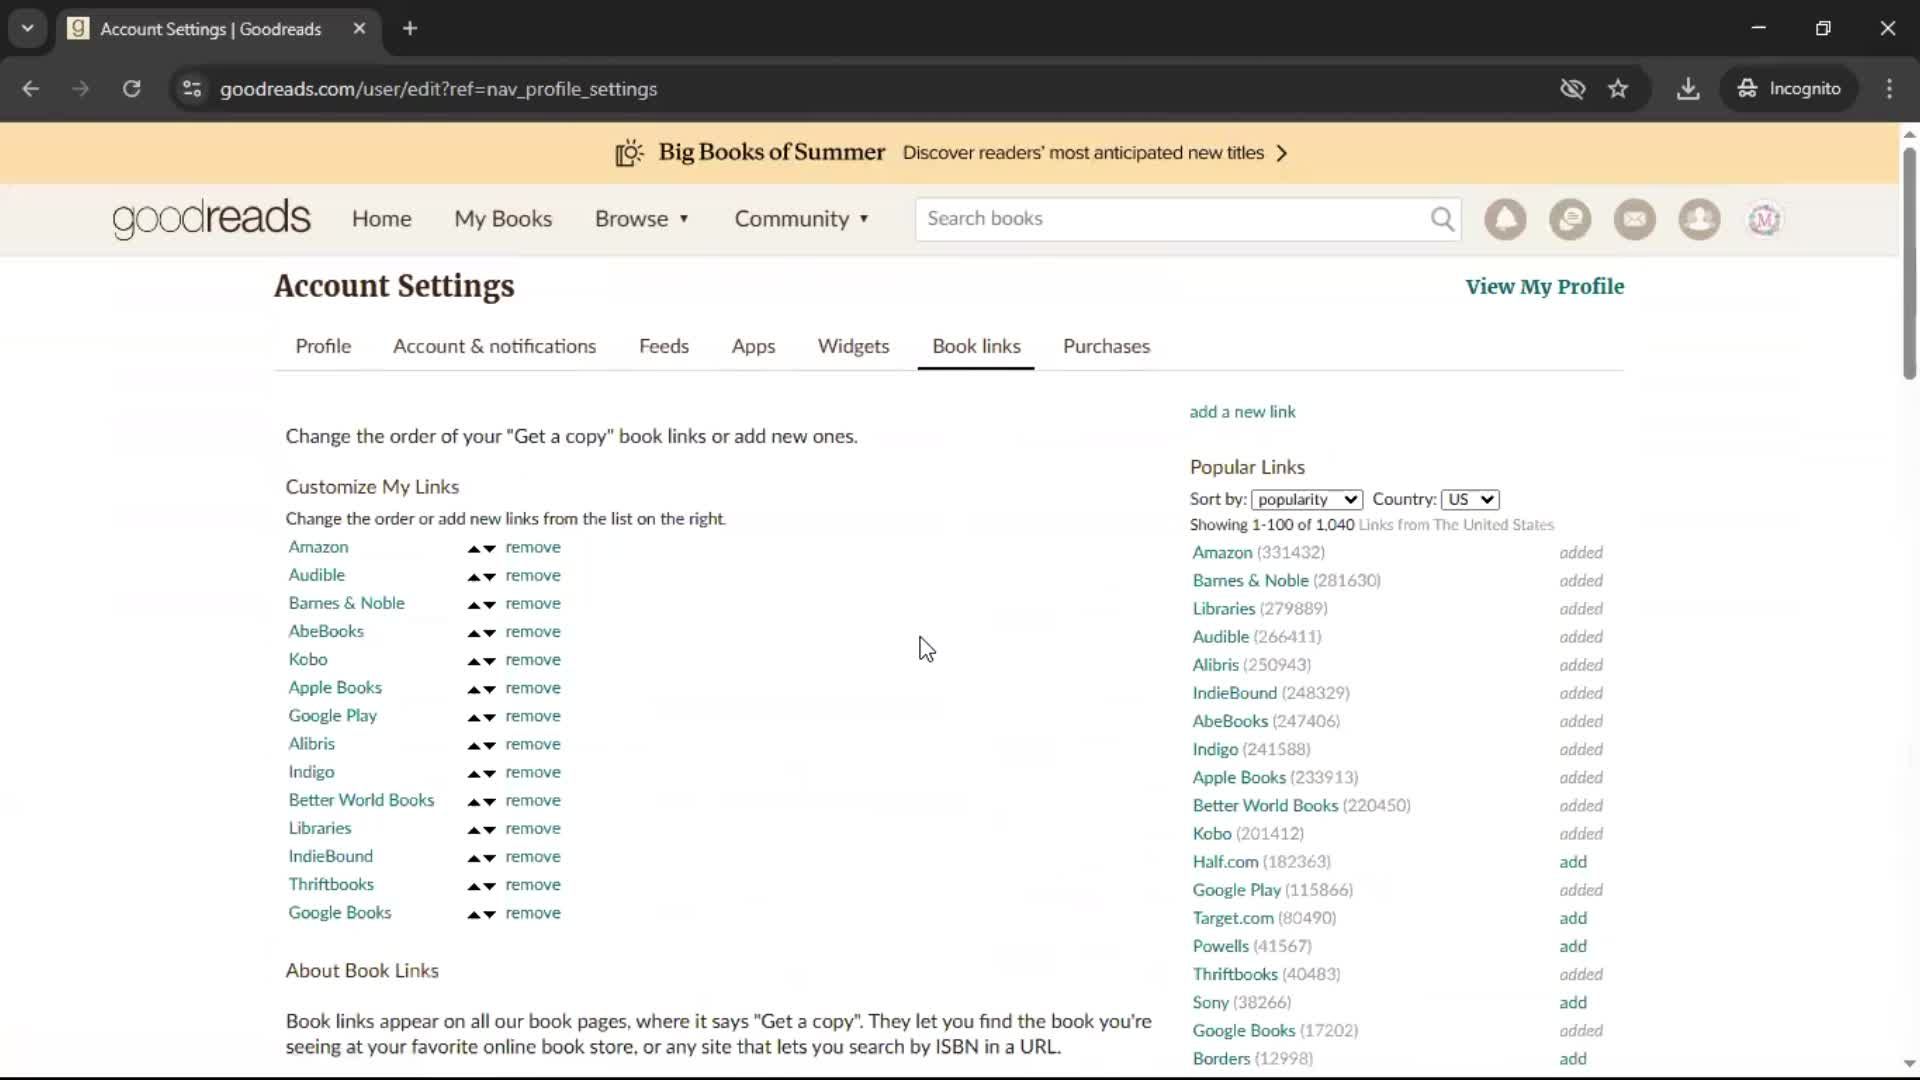Add Powells to my links
Image resolution: width=1920 pixels, height=1080 pixels.
pyautogui.click(x=1573, y=946)
